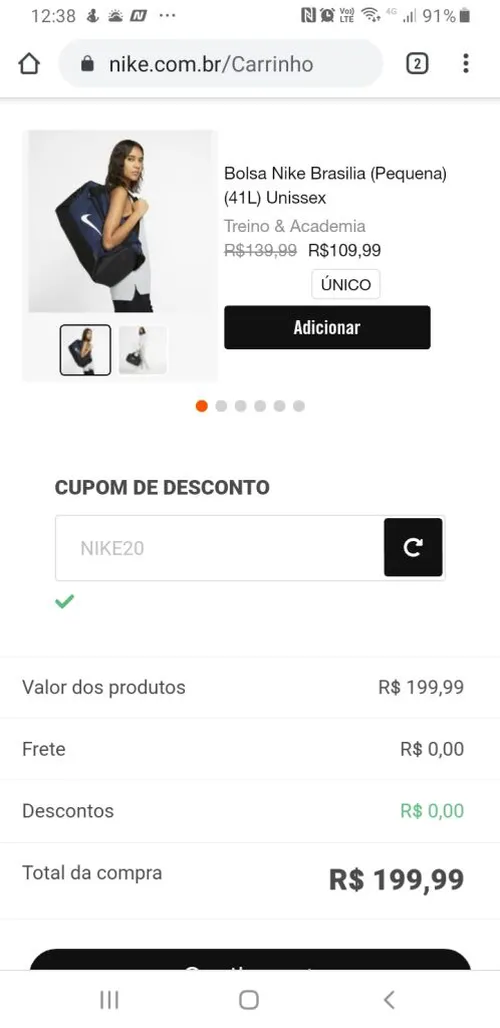Image resolution: width=500 pixels, height=1028 pixels.
Task: Open the Bolsa Nike Brasilia product title
Action: coord(336,186)
